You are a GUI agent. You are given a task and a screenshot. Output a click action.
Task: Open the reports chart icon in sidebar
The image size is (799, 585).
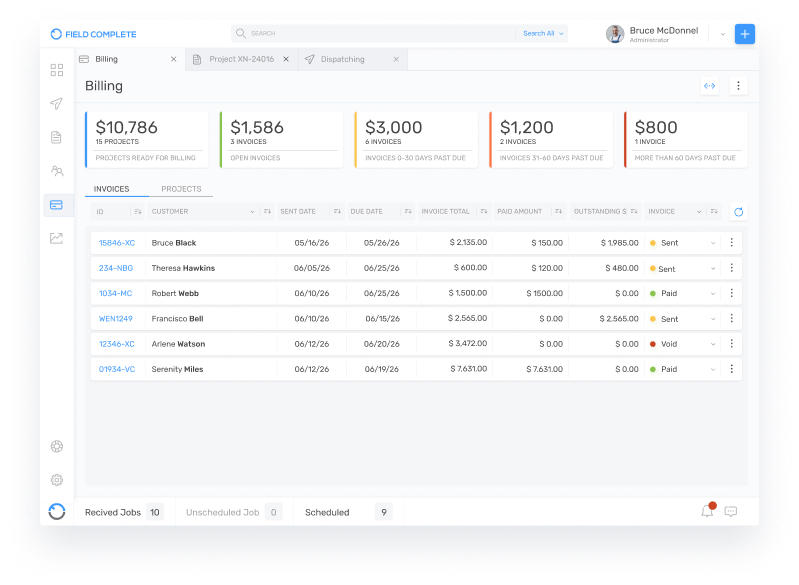pyautogui.click(x=57, y=238)
